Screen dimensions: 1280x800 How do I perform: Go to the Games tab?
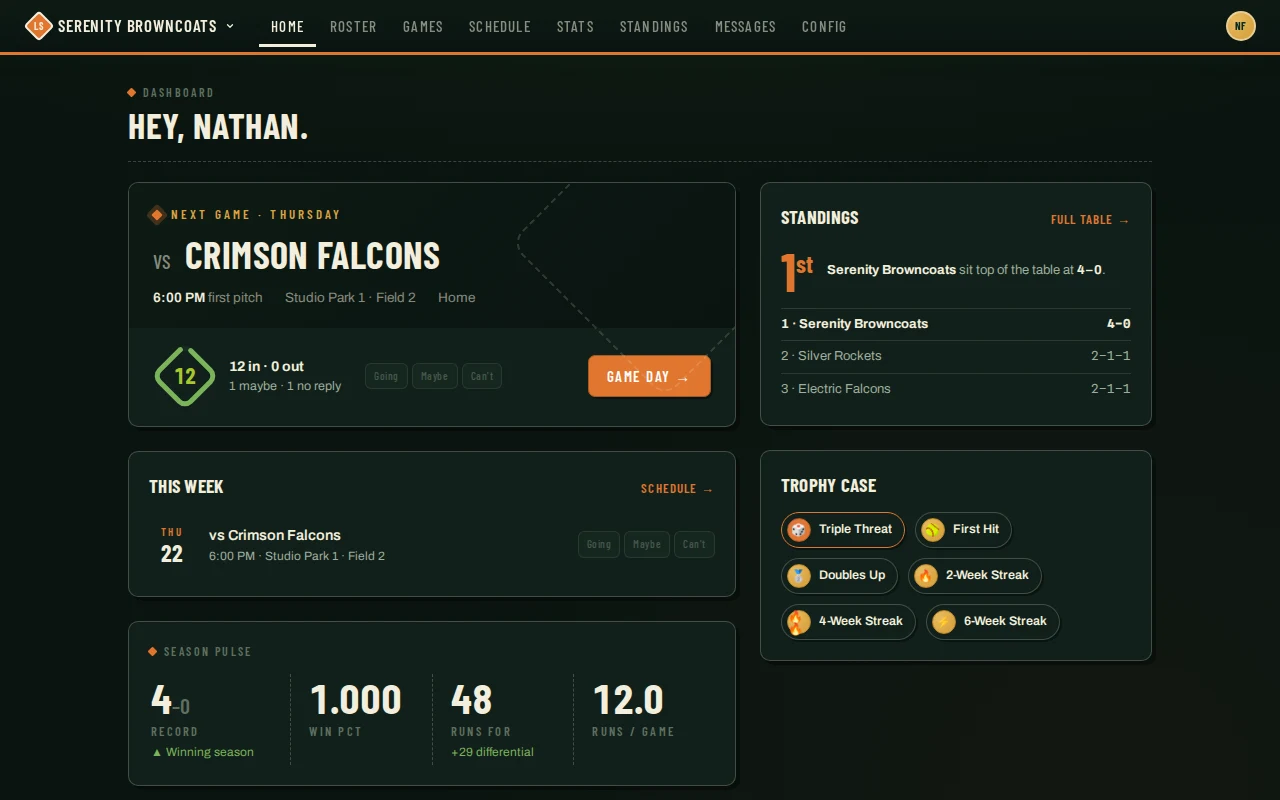423,27
